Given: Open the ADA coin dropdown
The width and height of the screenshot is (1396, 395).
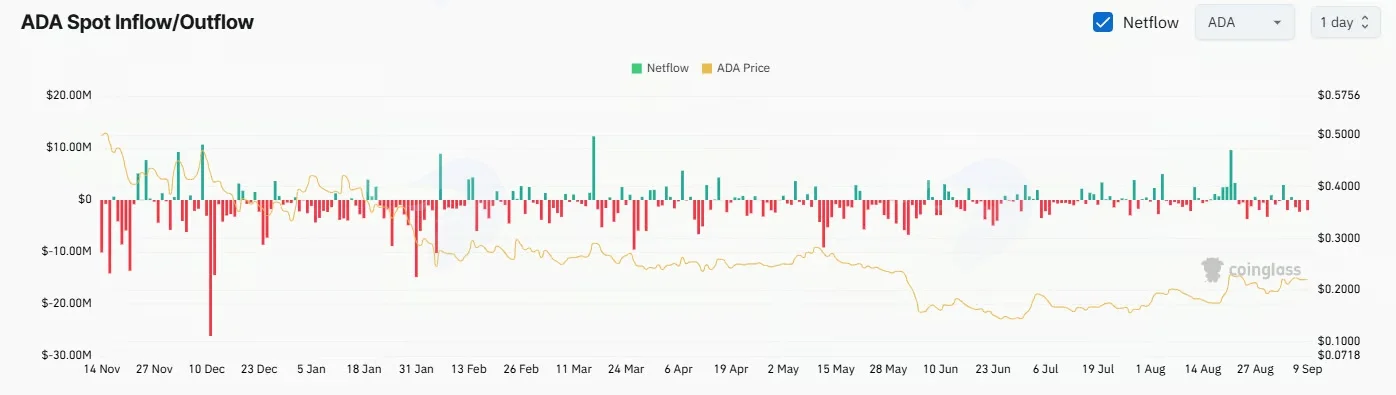Looking at the screenshot, I should point(1245,22).
